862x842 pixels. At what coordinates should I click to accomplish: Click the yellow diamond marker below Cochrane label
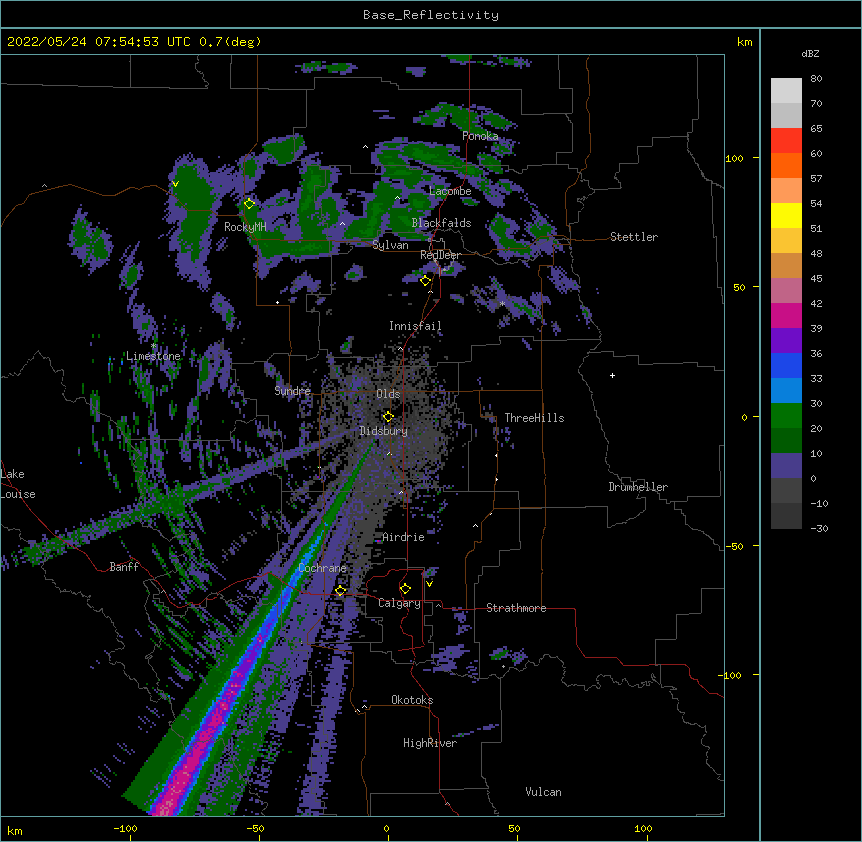tap(340, 590)
